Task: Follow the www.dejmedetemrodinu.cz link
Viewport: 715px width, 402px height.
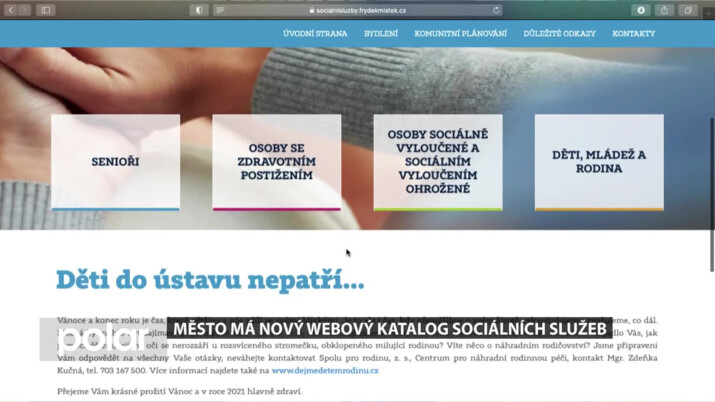Action: 325,371
